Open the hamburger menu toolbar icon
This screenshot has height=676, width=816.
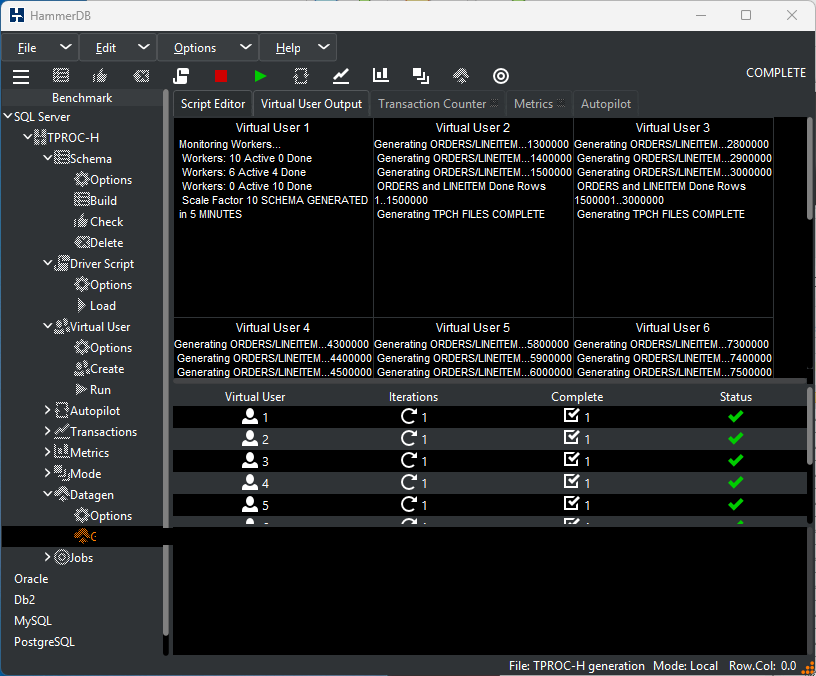21,76
